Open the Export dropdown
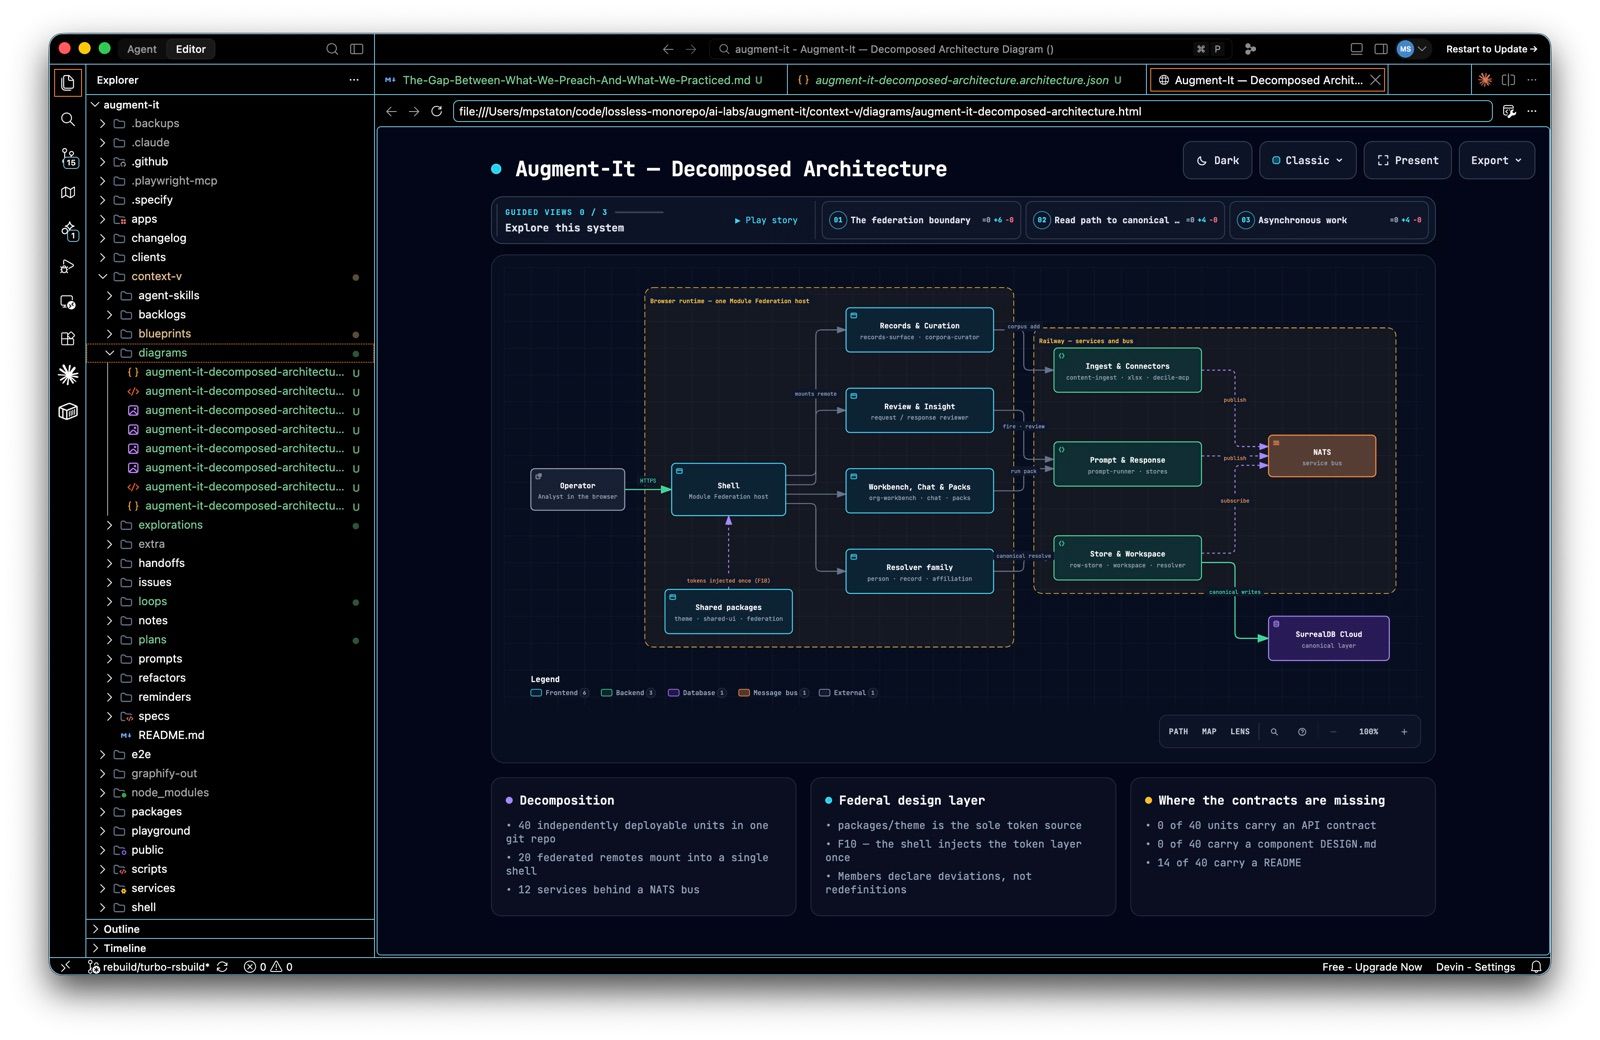Image resolution: width=1600 pixels, height=1040 pixels. pos(1496,160)
